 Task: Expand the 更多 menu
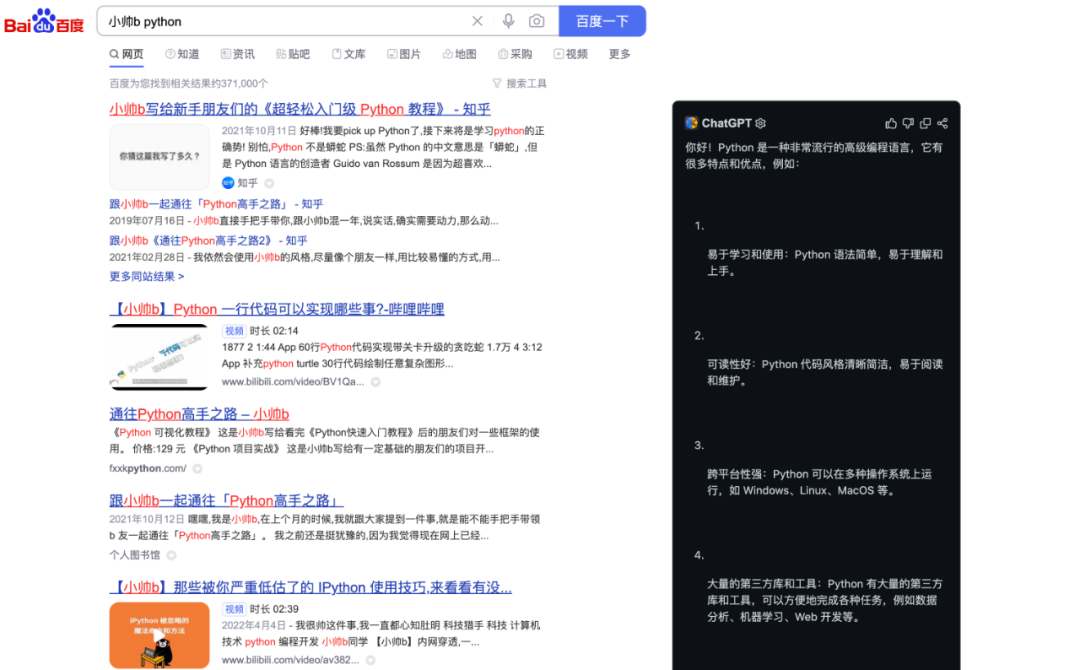coord(619,54)
